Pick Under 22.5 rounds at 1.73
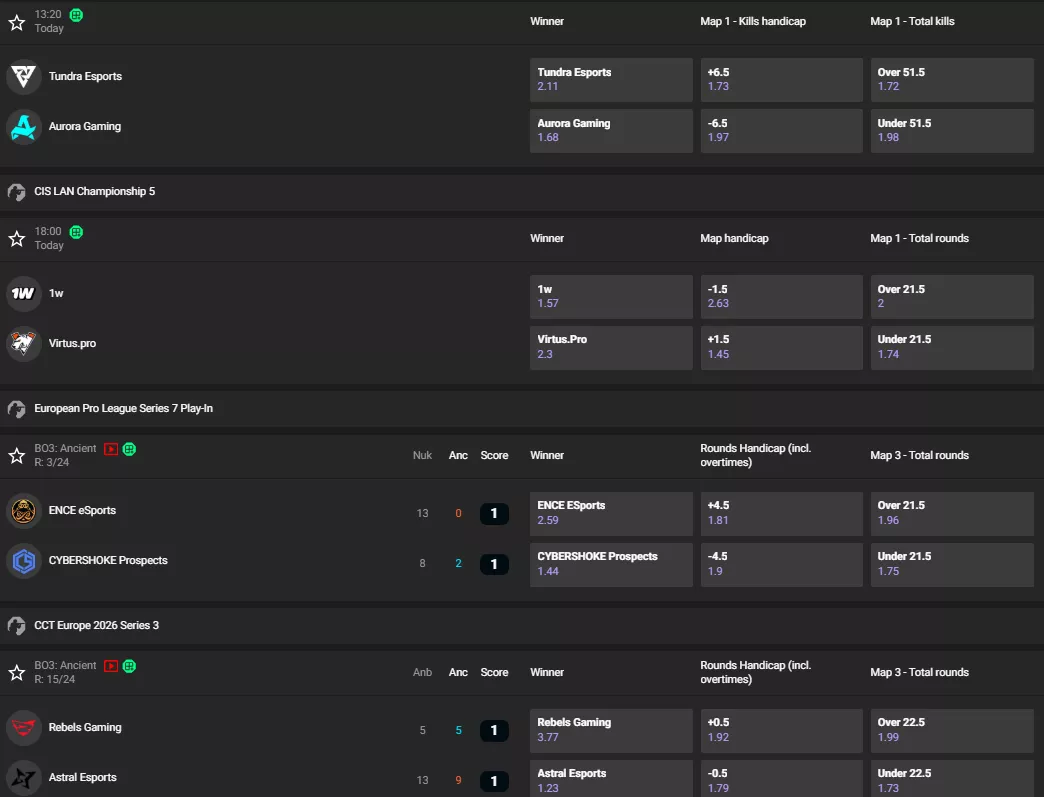The height and width of the screenshot is (797, 1044). point(952,779)
